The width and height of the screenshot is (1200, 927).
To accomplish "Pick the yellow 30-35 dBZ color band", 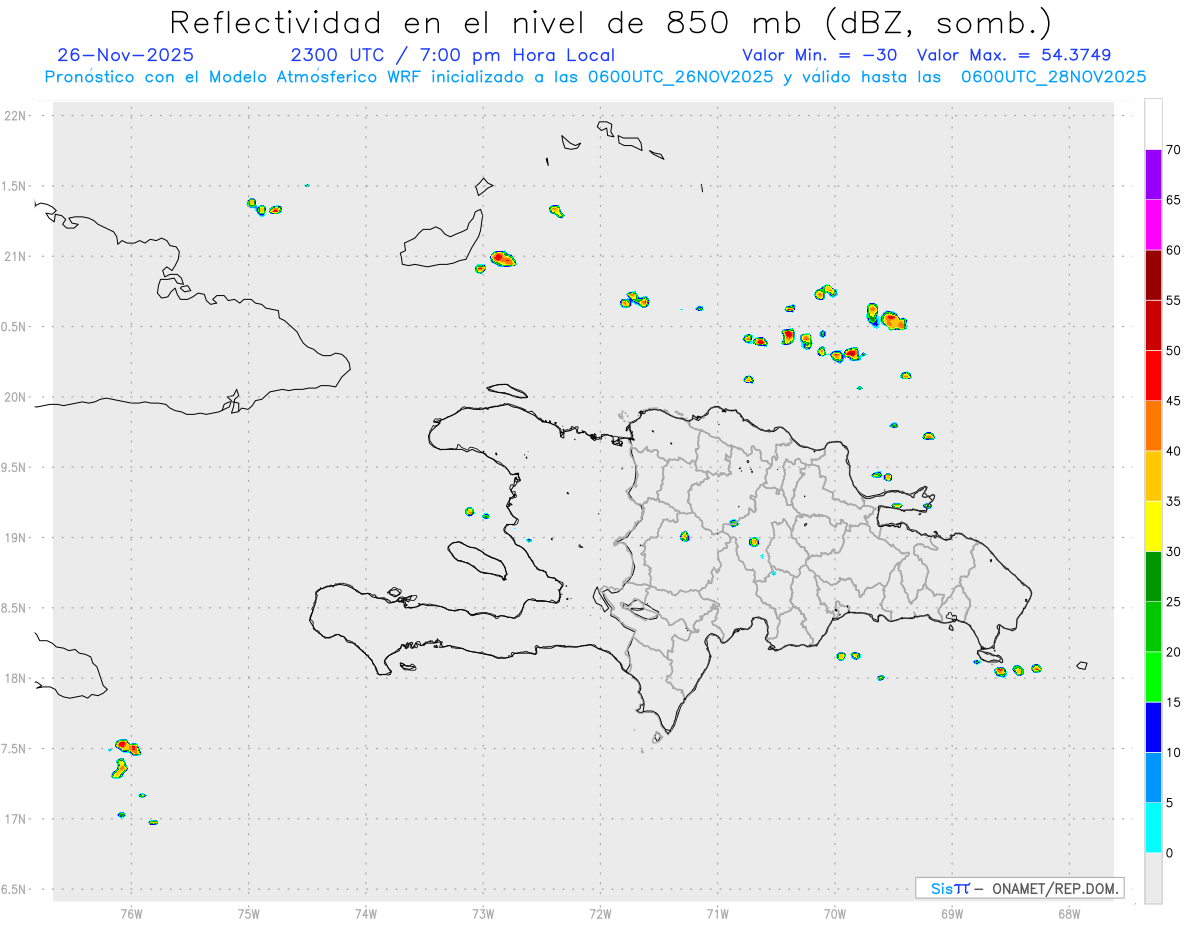I will (x=1153, y=526).
